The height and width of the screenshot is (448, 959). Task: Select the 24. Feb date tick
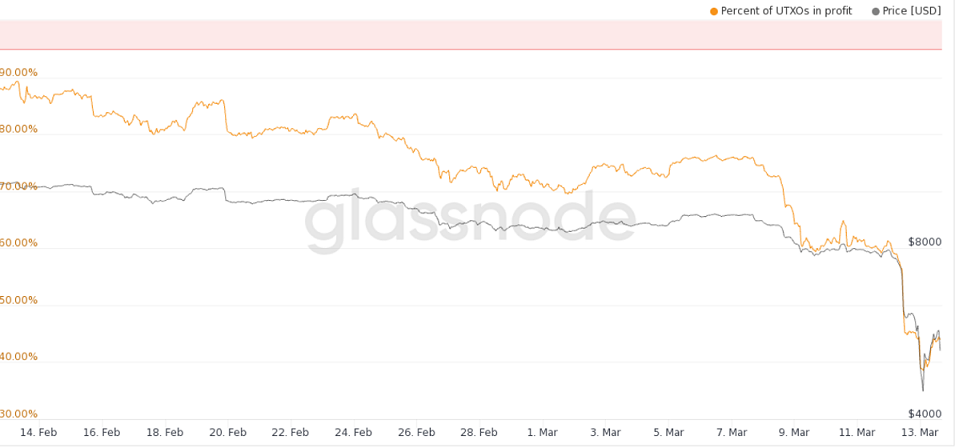(354, 432)
